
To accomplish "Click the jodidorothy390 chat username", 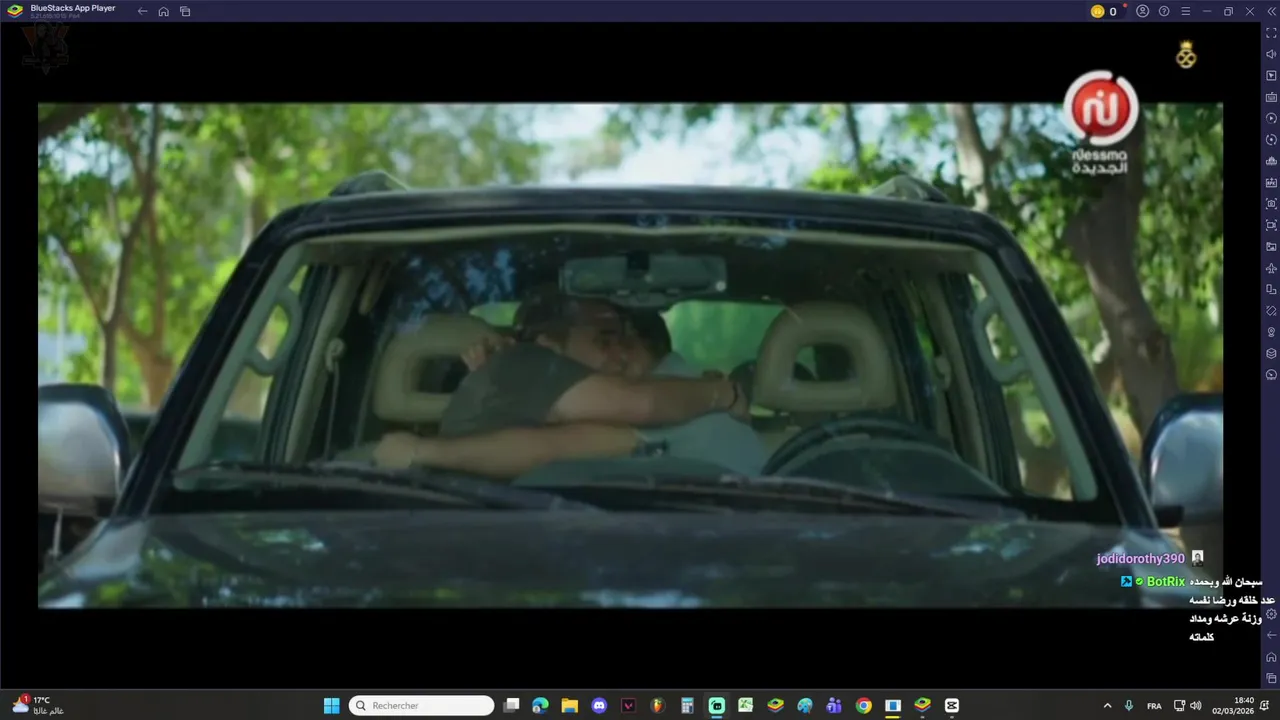I will pos(1140,559).
